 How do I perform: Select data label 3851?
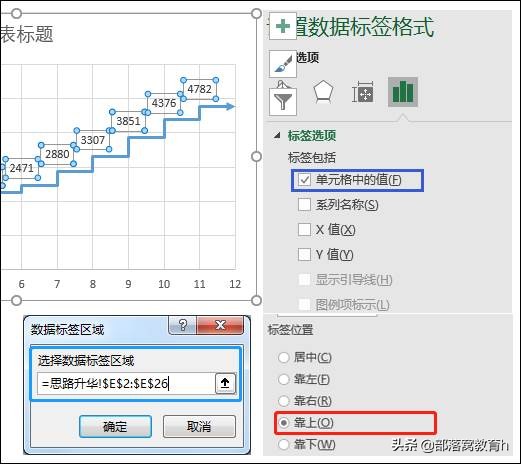click(128, 121)
